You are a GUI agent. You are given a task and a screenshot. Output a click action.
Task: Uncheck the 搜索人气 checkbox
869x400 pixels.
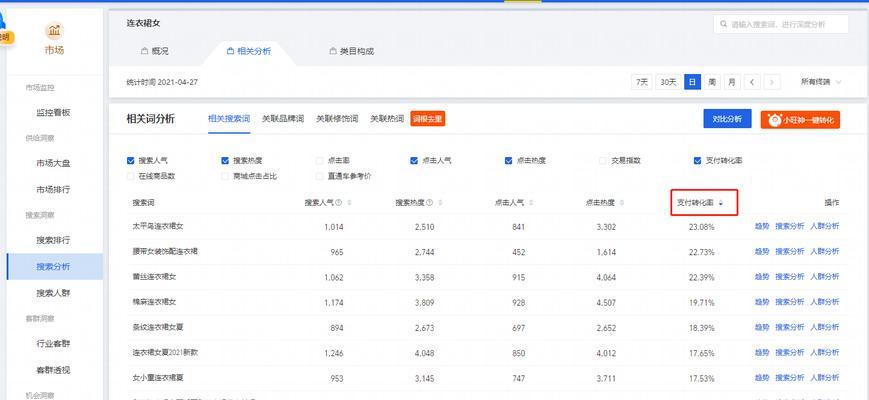point(131,161)
